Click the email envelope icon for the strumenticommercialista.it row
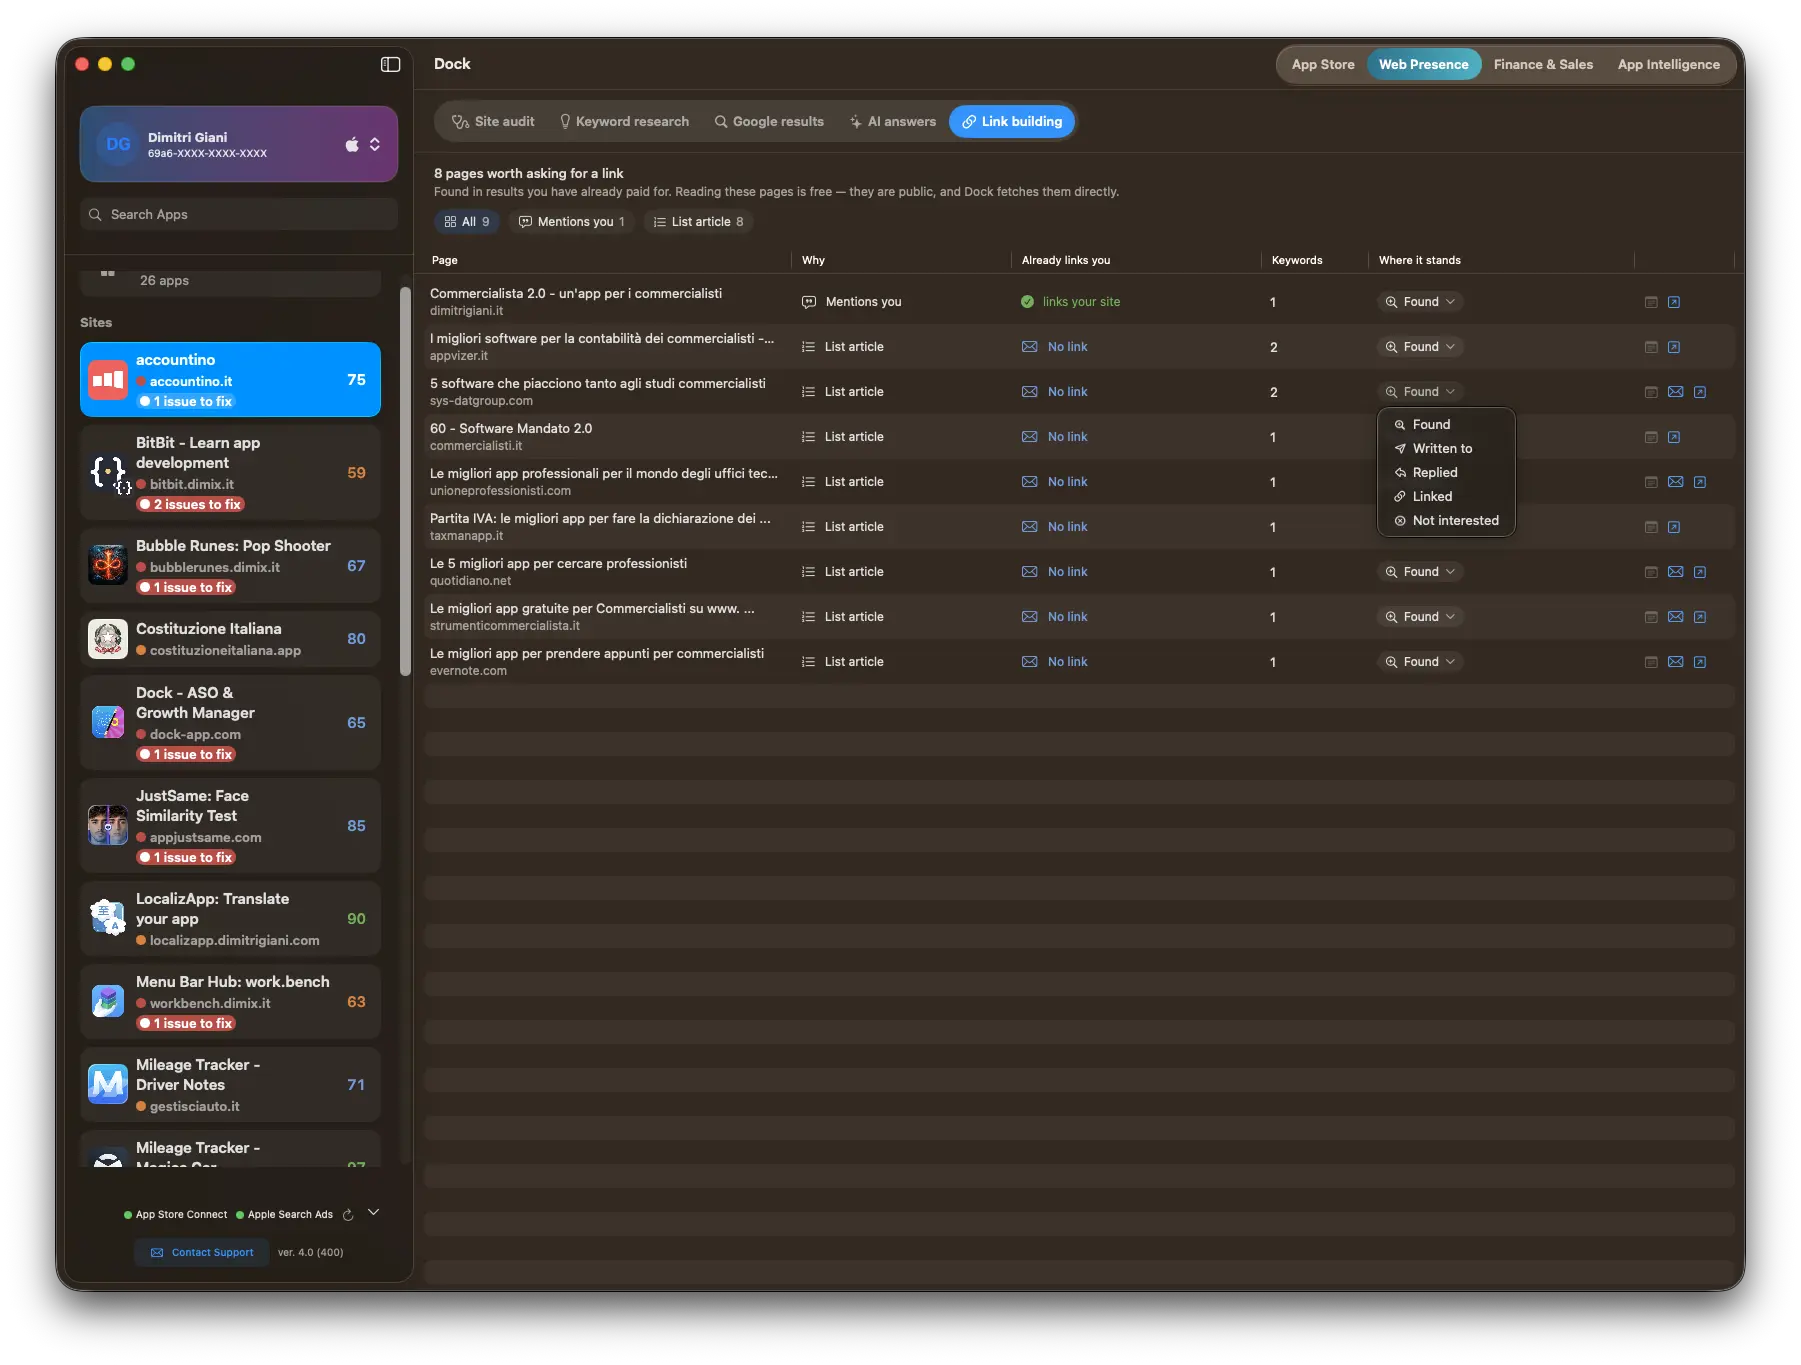The width and height of the screenshot is (1801, 1365). (1676, 617)
